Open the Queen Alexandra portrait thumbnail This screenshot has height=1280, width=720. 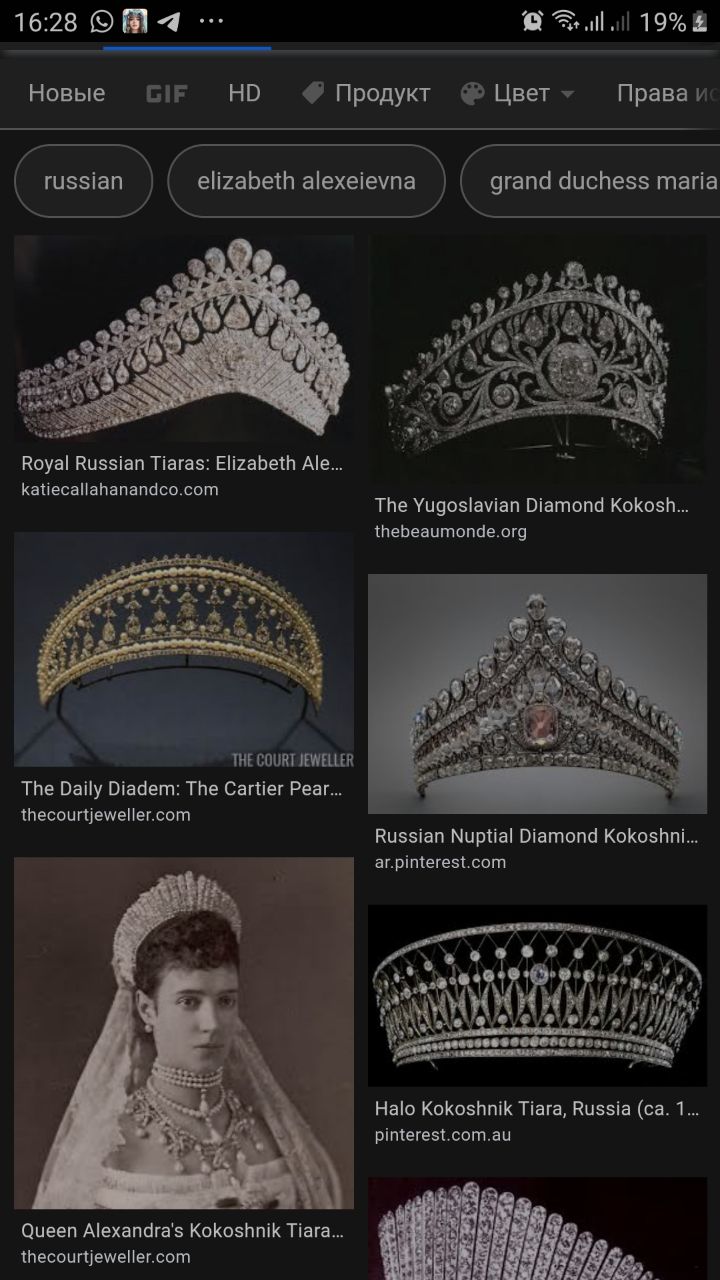[184, 1033]
